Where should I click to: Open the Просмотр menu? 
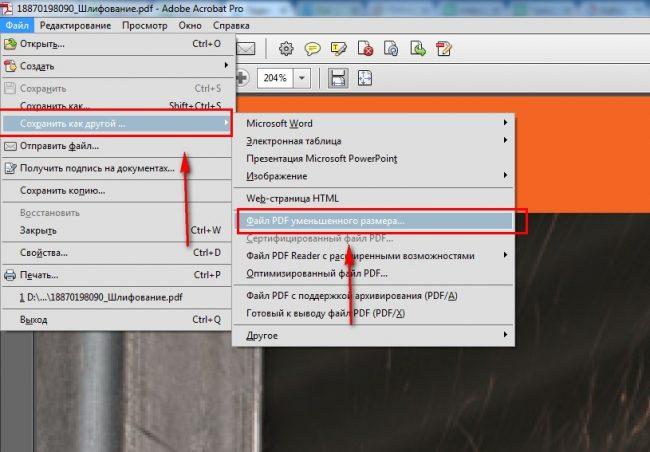[145, 26]
